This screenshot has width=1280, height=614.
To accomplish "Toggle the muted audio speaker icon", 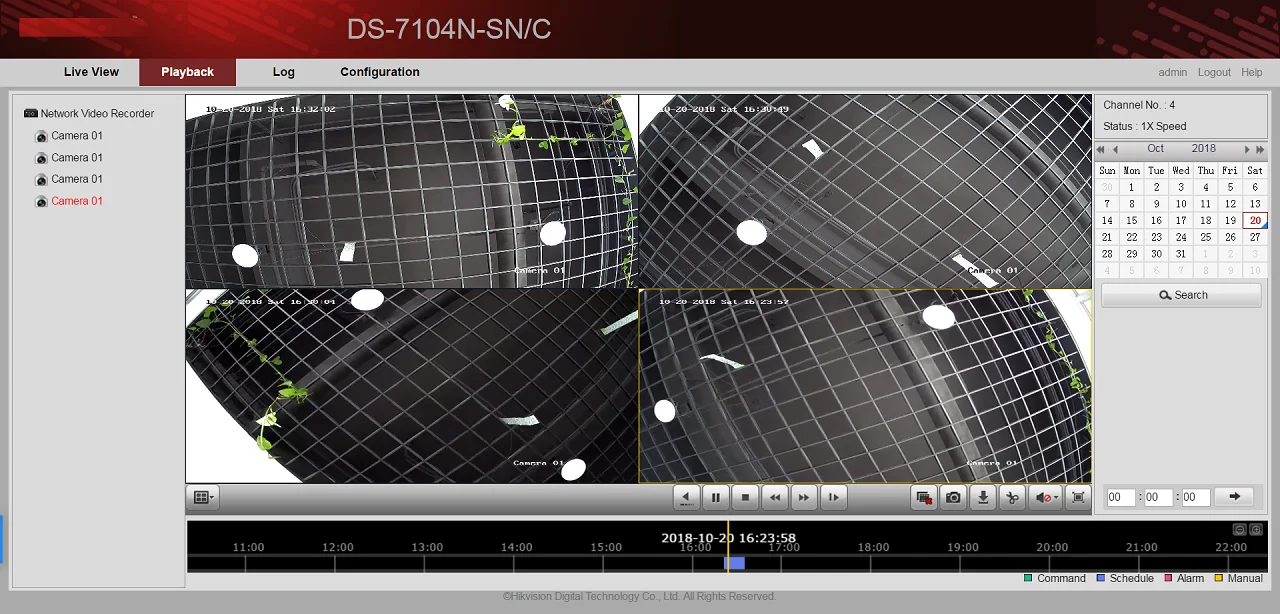I will click(x=1045, y=497).
